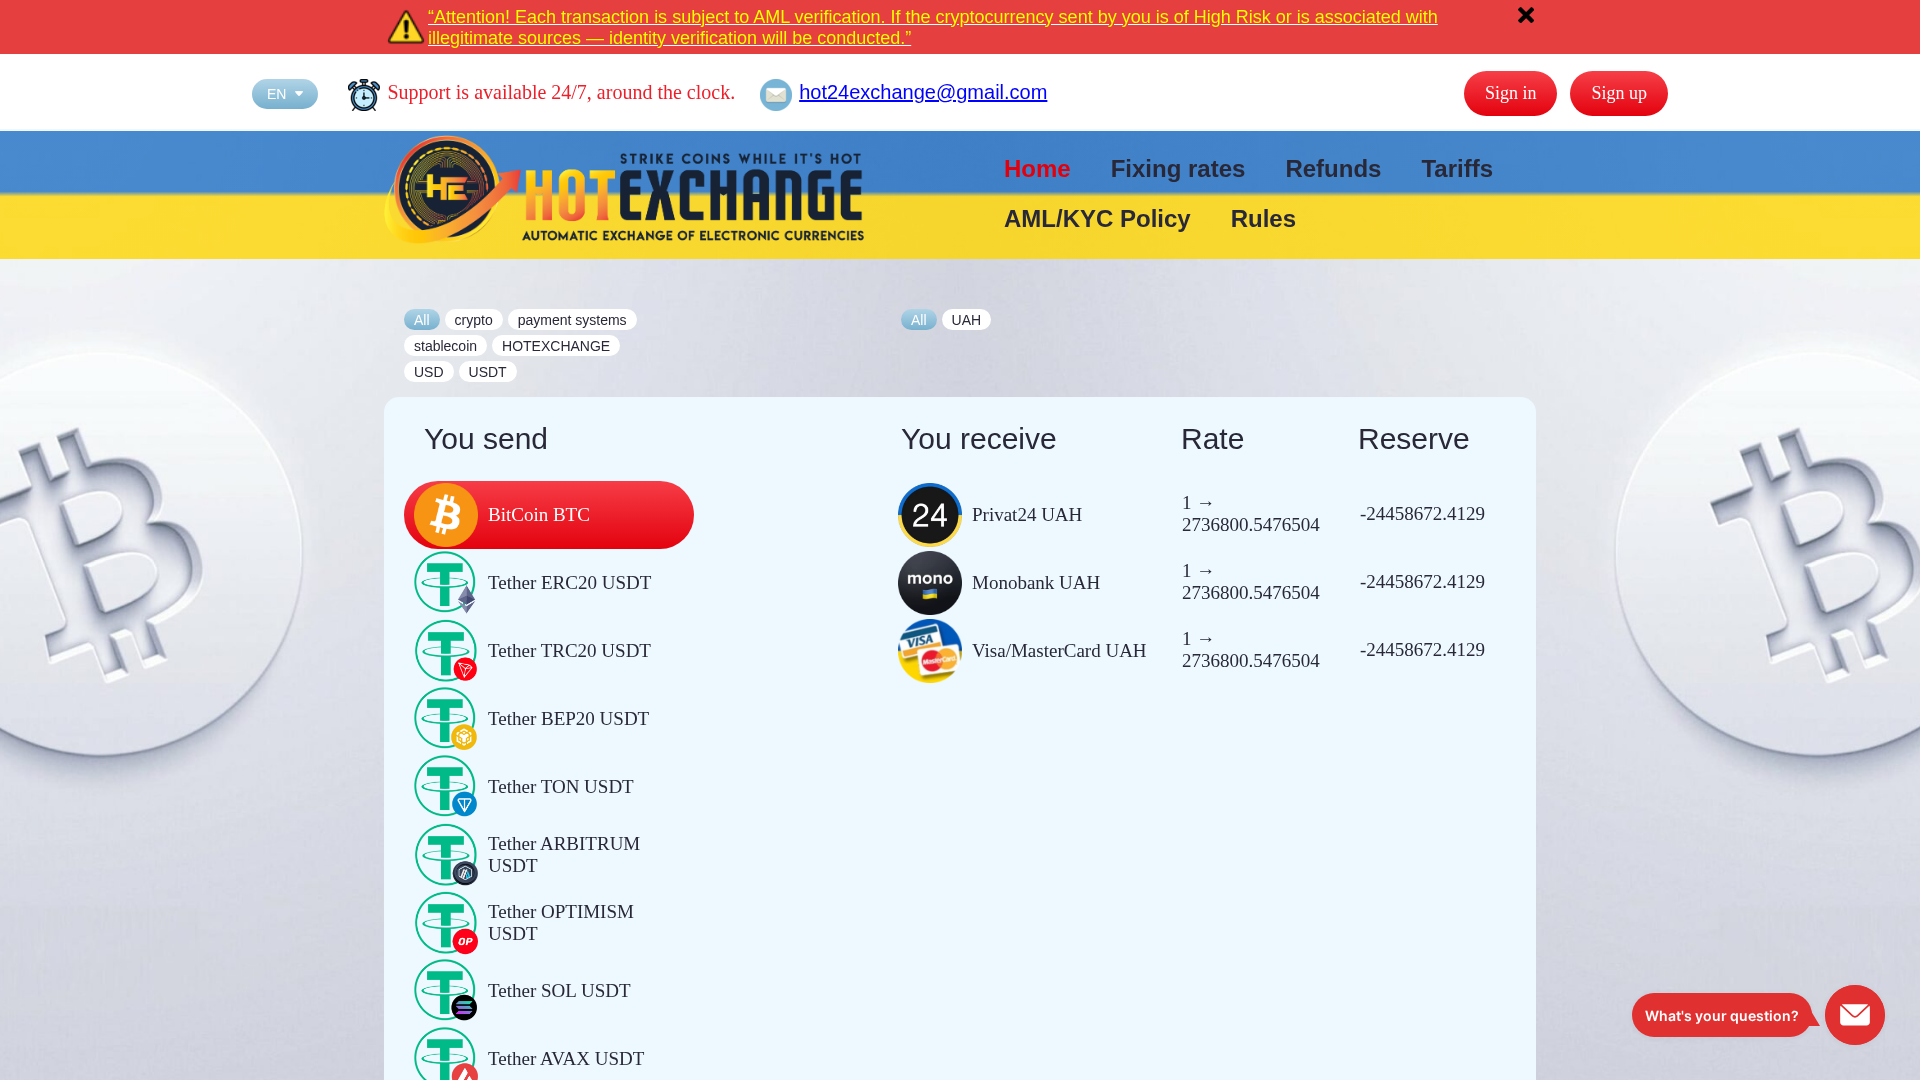The height and width of the screenshot is (1080, 1920).
Task: Select Tether TRC20 USDT label
Action: point(569,651)
